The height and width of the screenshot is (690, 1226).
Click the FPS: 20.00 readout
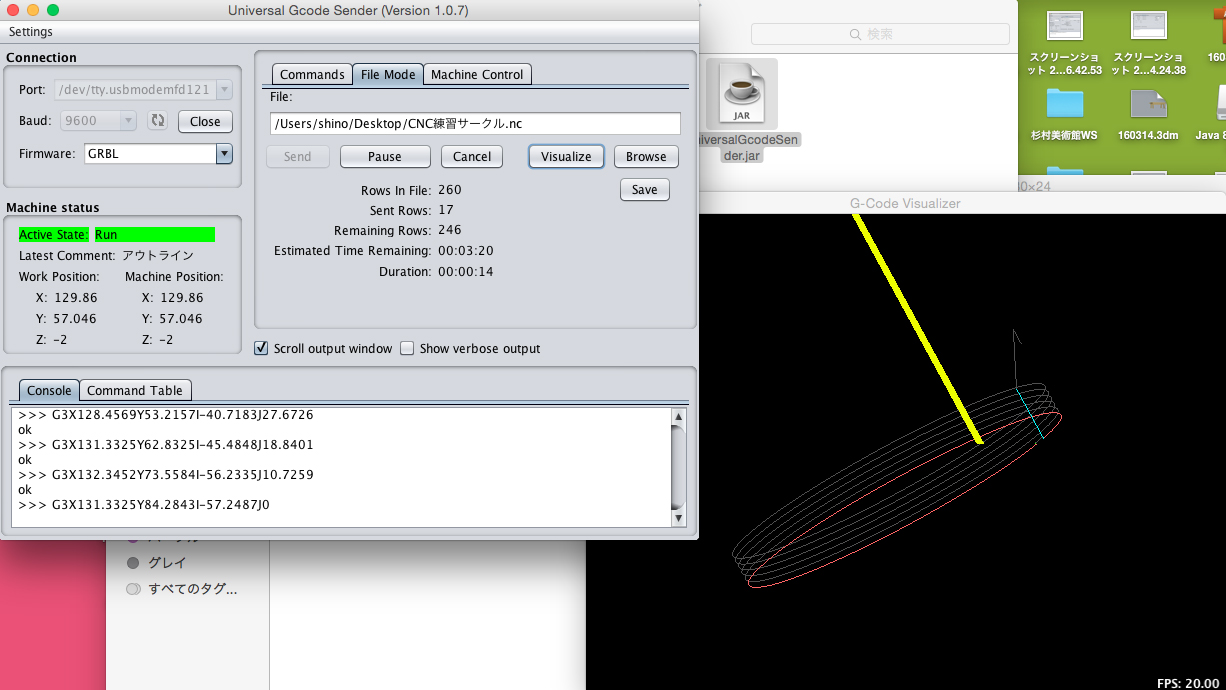[x=1188, y=683]
